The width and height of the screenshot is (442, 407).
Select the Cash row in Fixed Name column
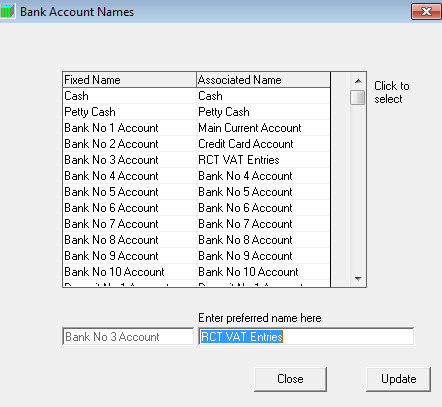click(129, 96)
